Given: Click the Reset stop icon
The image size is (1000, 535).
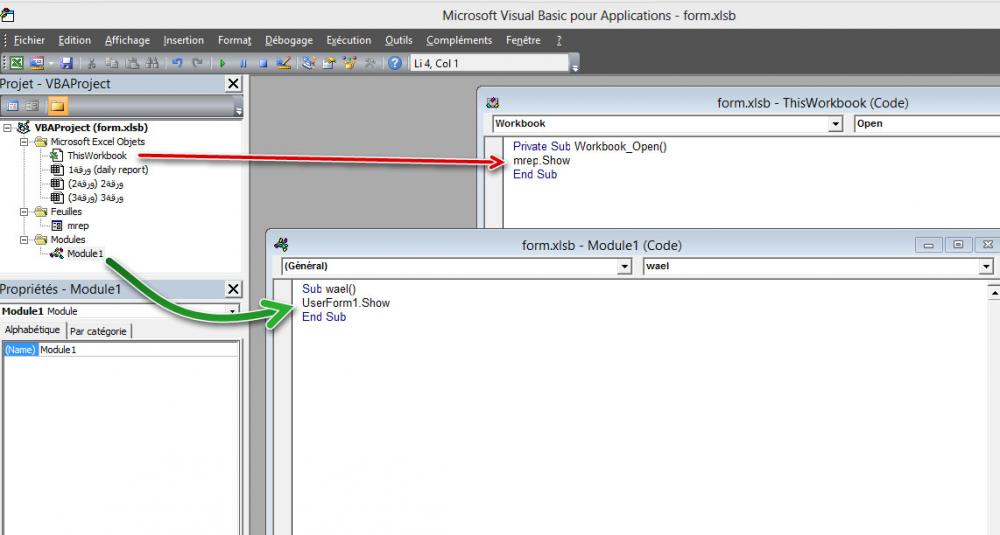Looking at the screenshot, I should (263, 63).
